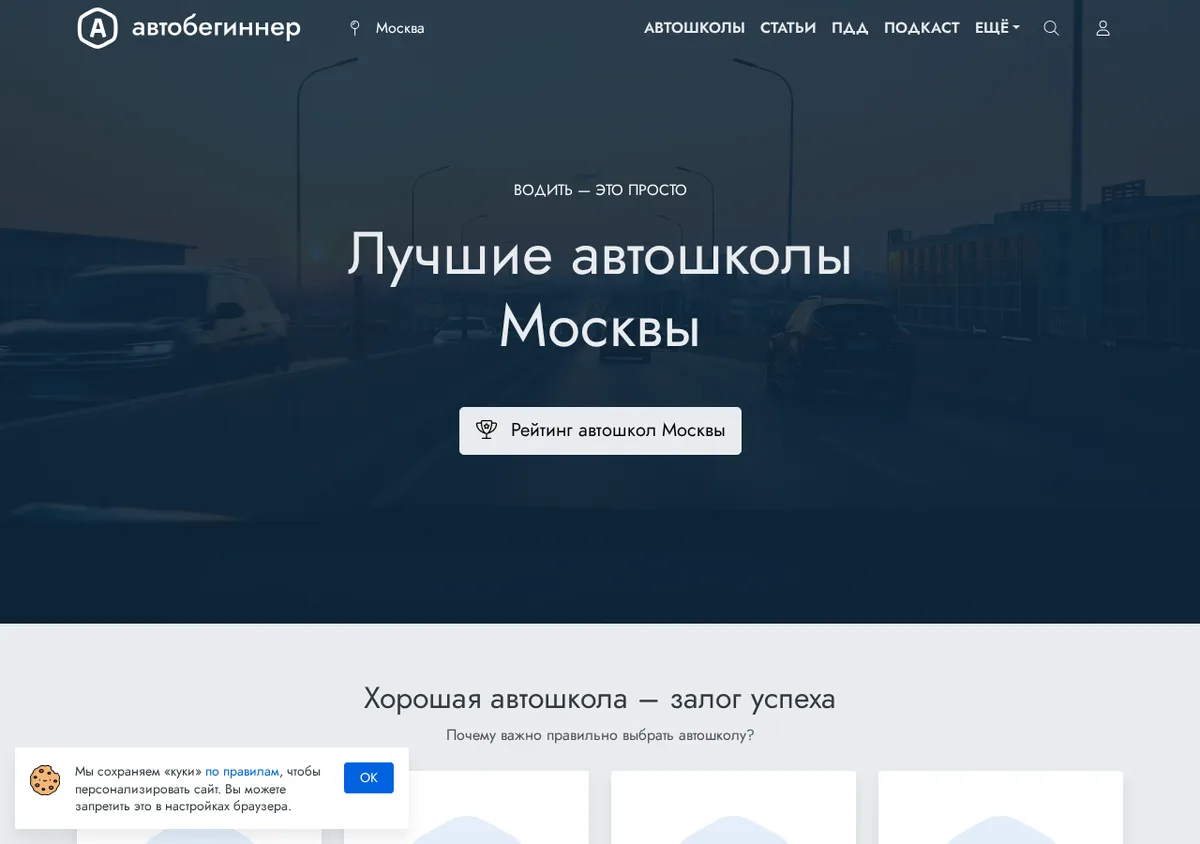Screen dimensions: 1200x844
Task: Go to the СТАТЬИ section
Action: click(x=788, y=28)
